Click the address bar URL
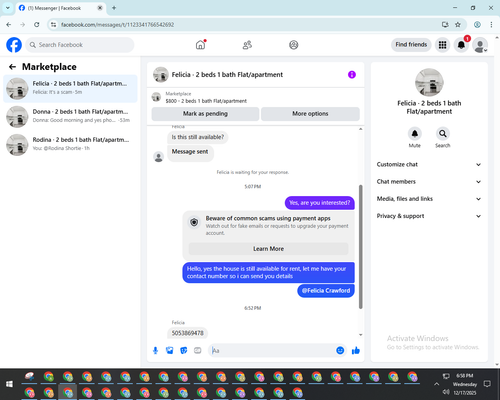The image size is (500, 400). [x=117, y=25]
